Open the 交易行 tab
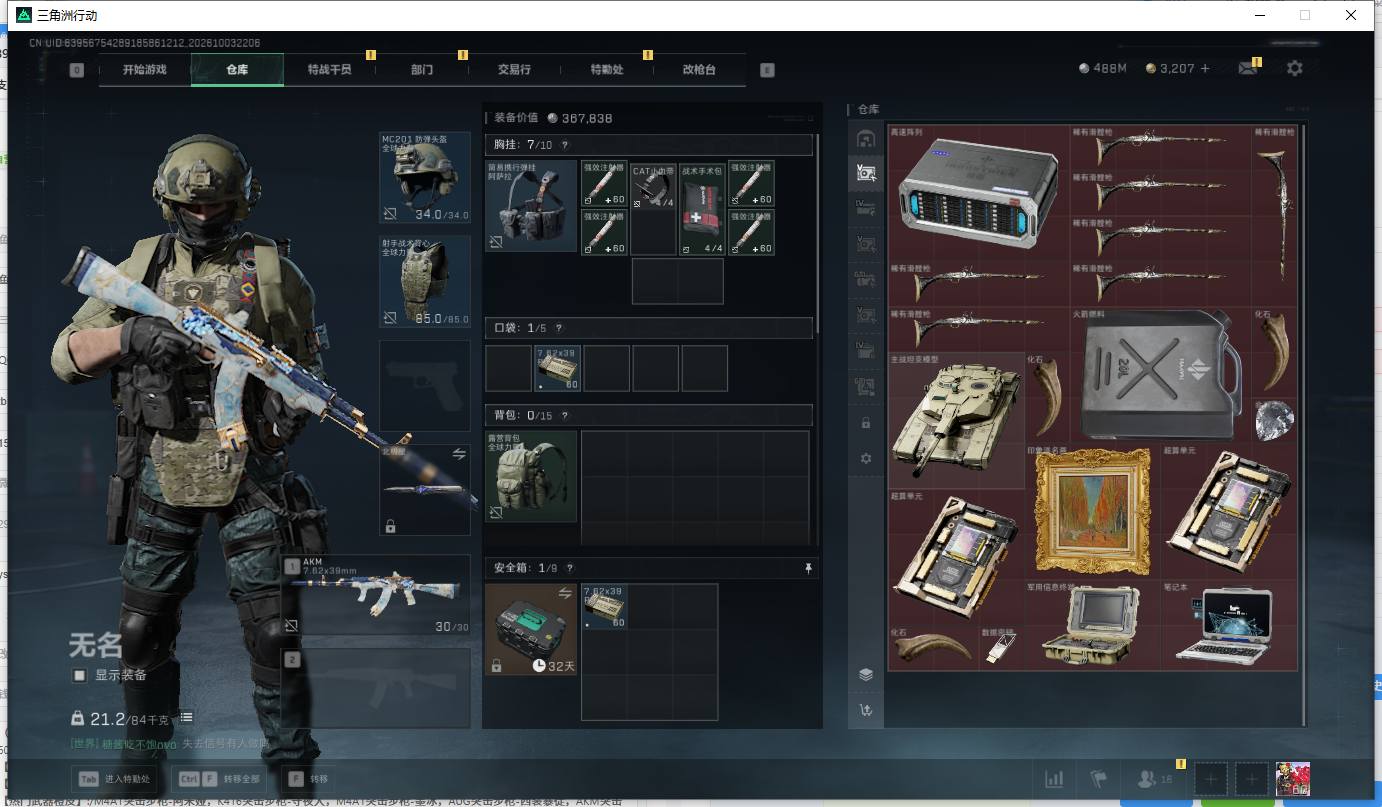Screen dimensions: 1382x807 (x=514, y=70)
